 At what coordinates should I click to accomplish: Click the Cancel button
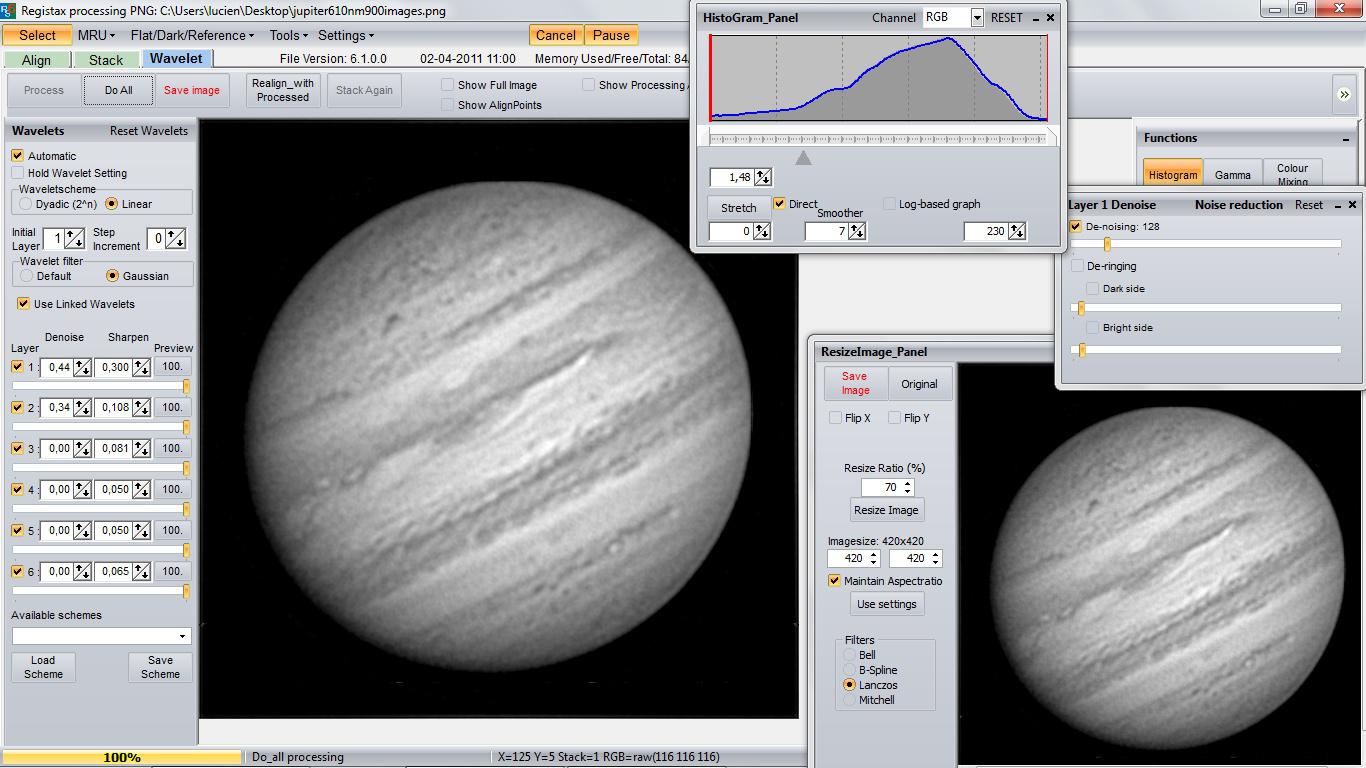556,35
